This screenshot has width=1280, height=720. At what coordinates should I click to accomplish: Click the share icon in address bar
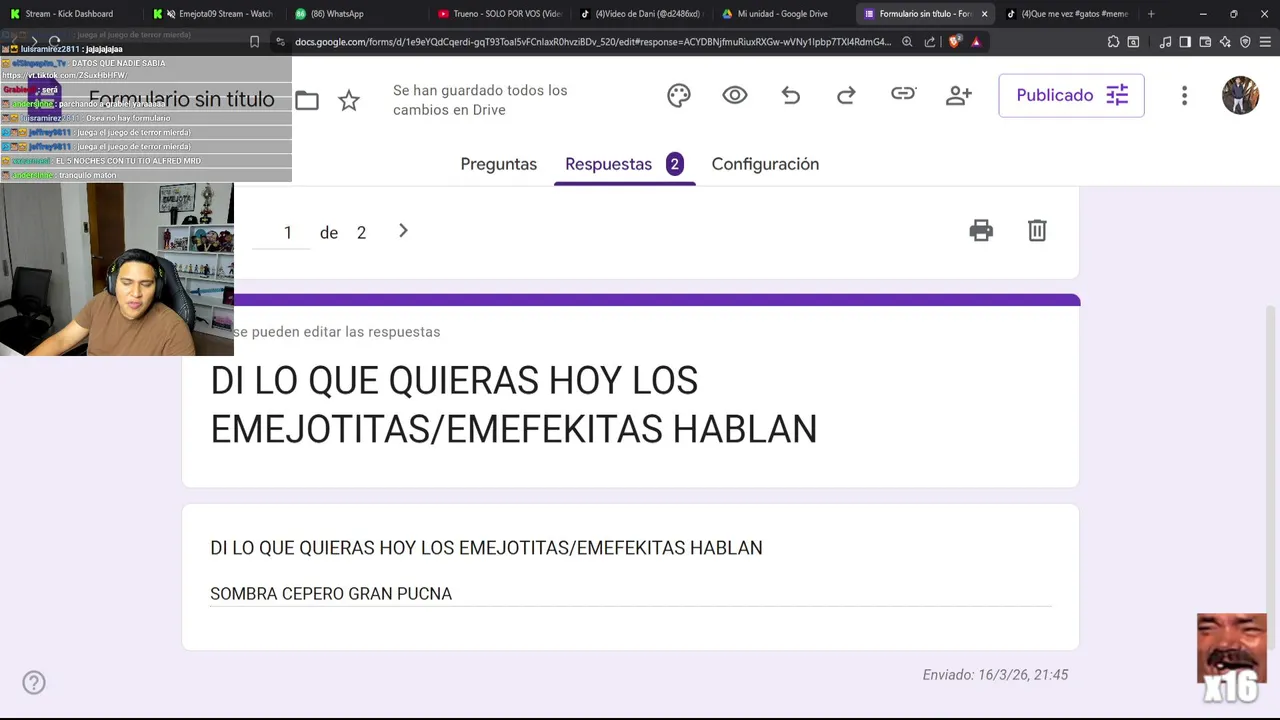tap(930, 42)
